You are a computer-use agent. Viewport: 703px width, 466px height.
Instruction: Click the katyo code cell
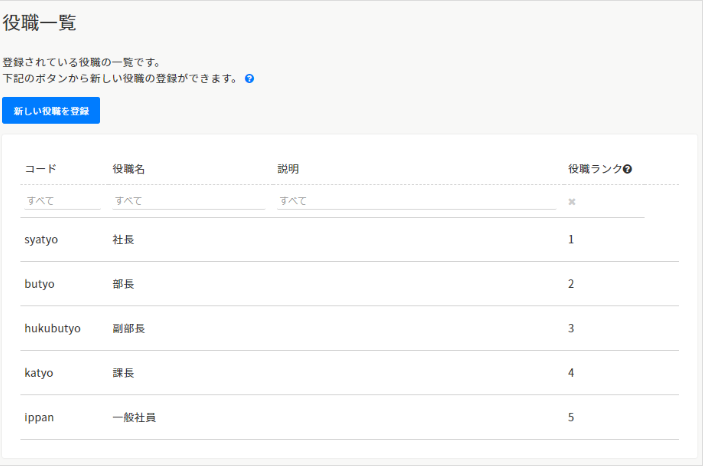(x=39, y=373)
